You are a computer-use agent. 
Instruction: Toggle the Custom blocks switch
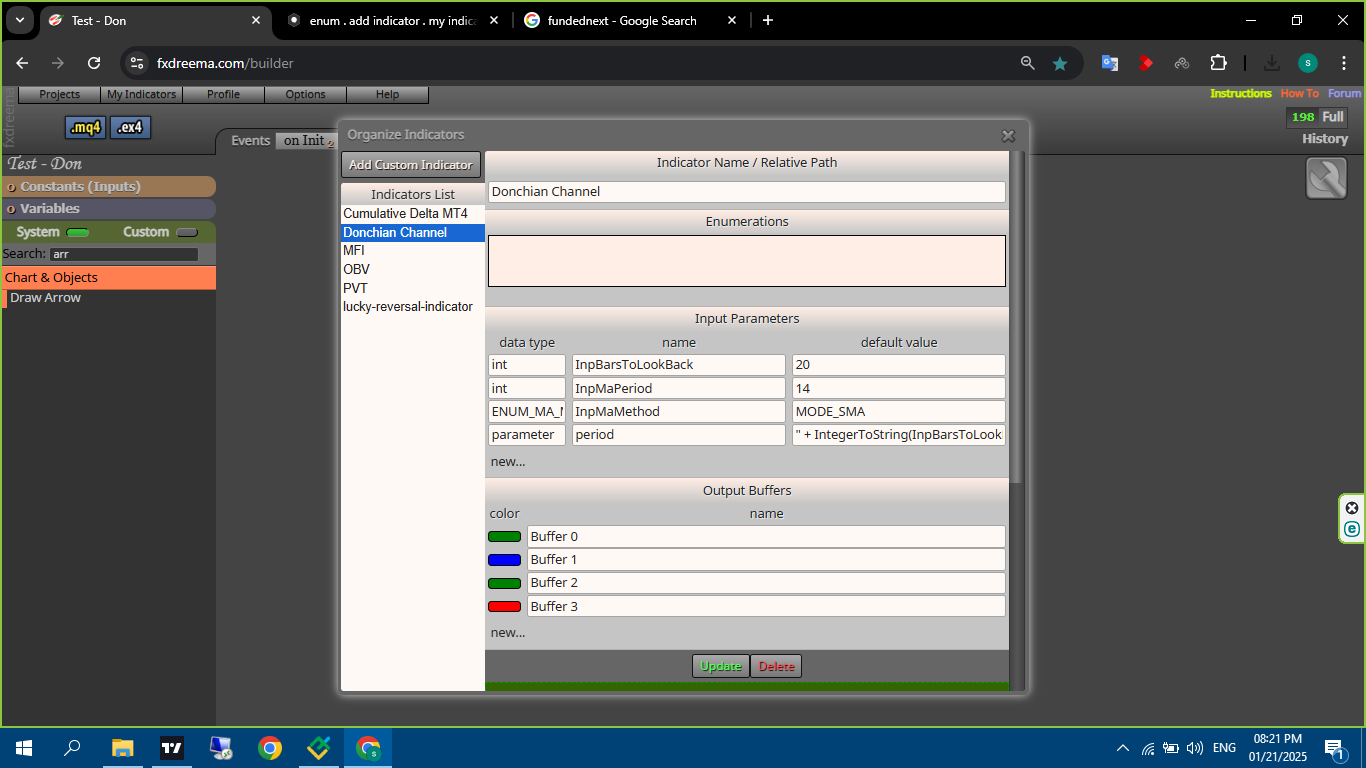(x=187, y=232)
